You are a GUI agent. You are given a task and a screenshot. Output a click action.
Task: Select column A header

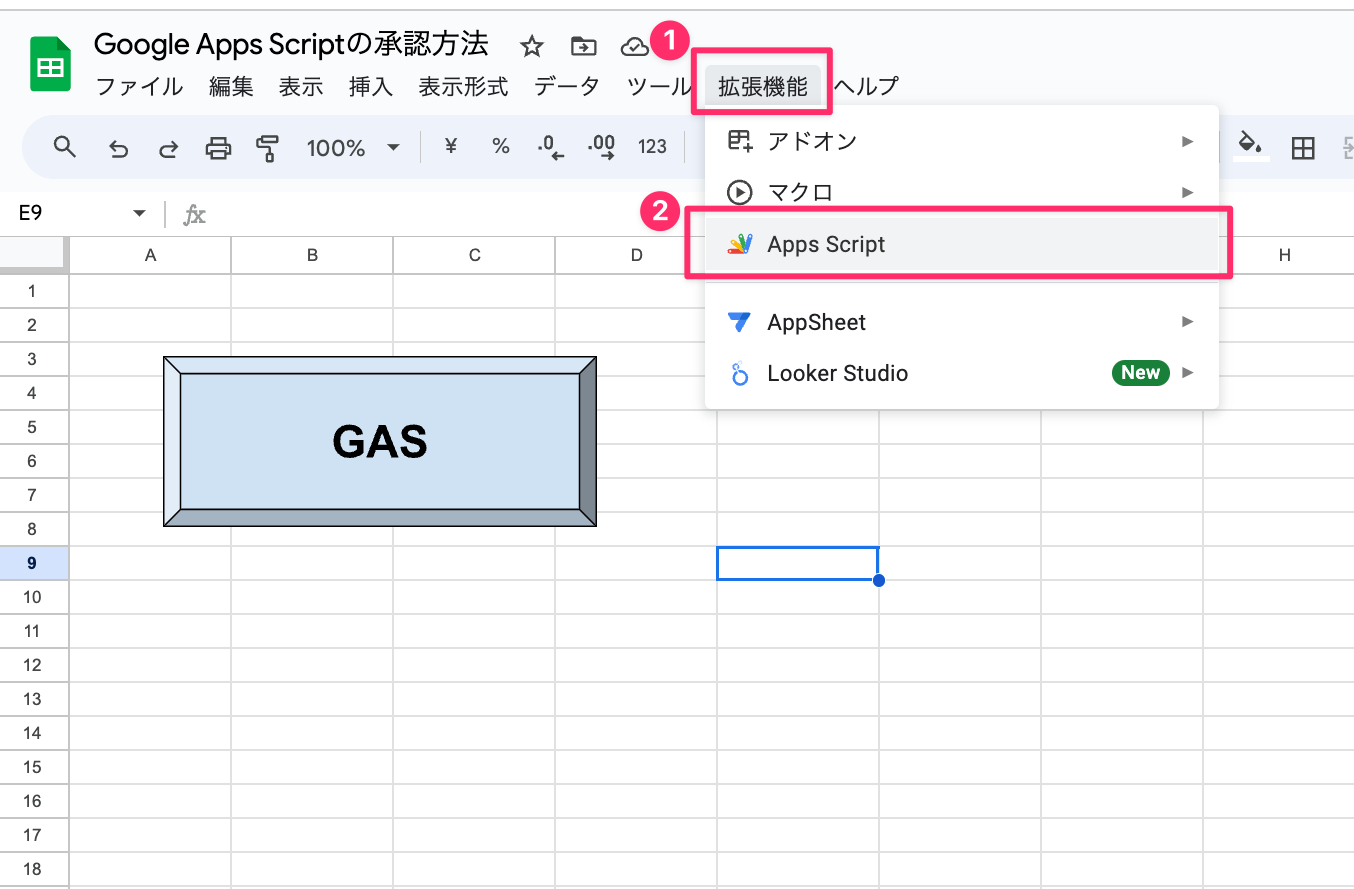point(151,255)
